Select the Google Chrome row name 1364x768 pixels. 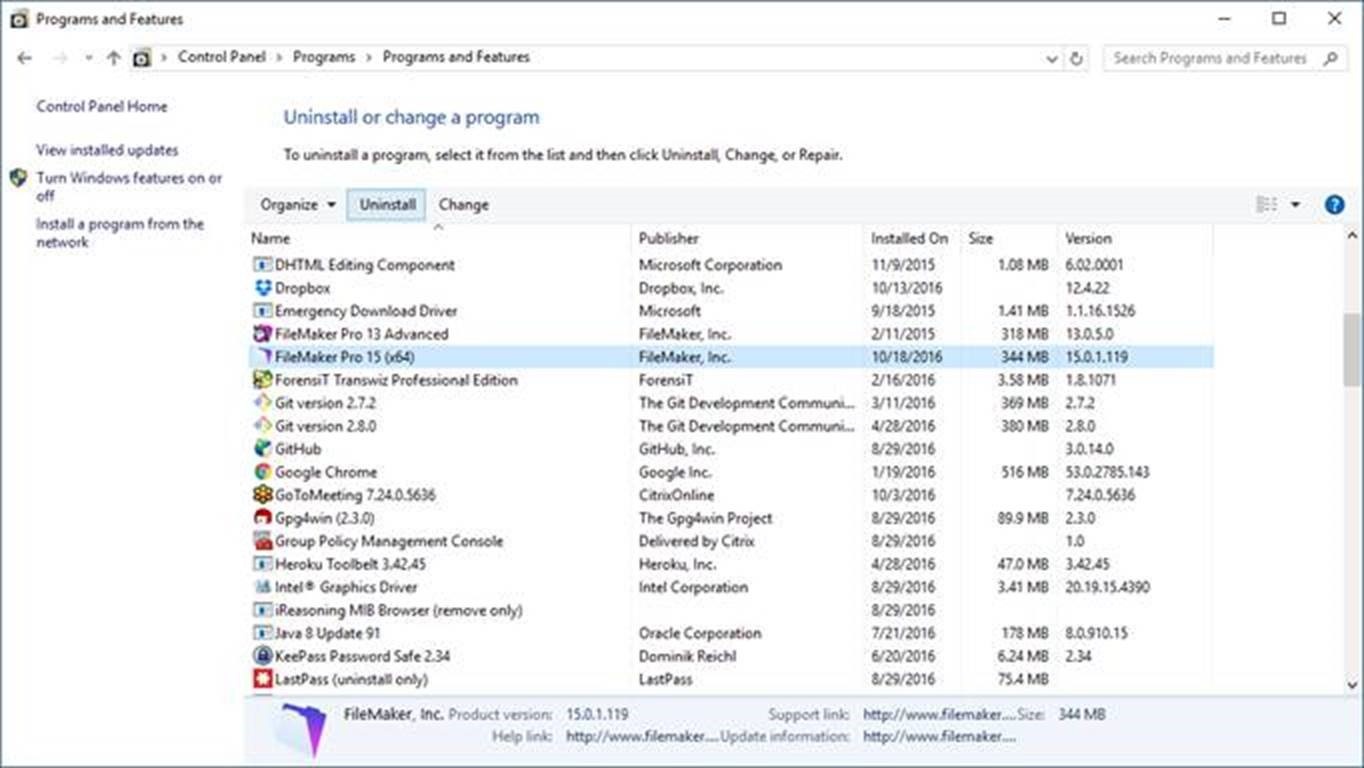tap(326, 472)
